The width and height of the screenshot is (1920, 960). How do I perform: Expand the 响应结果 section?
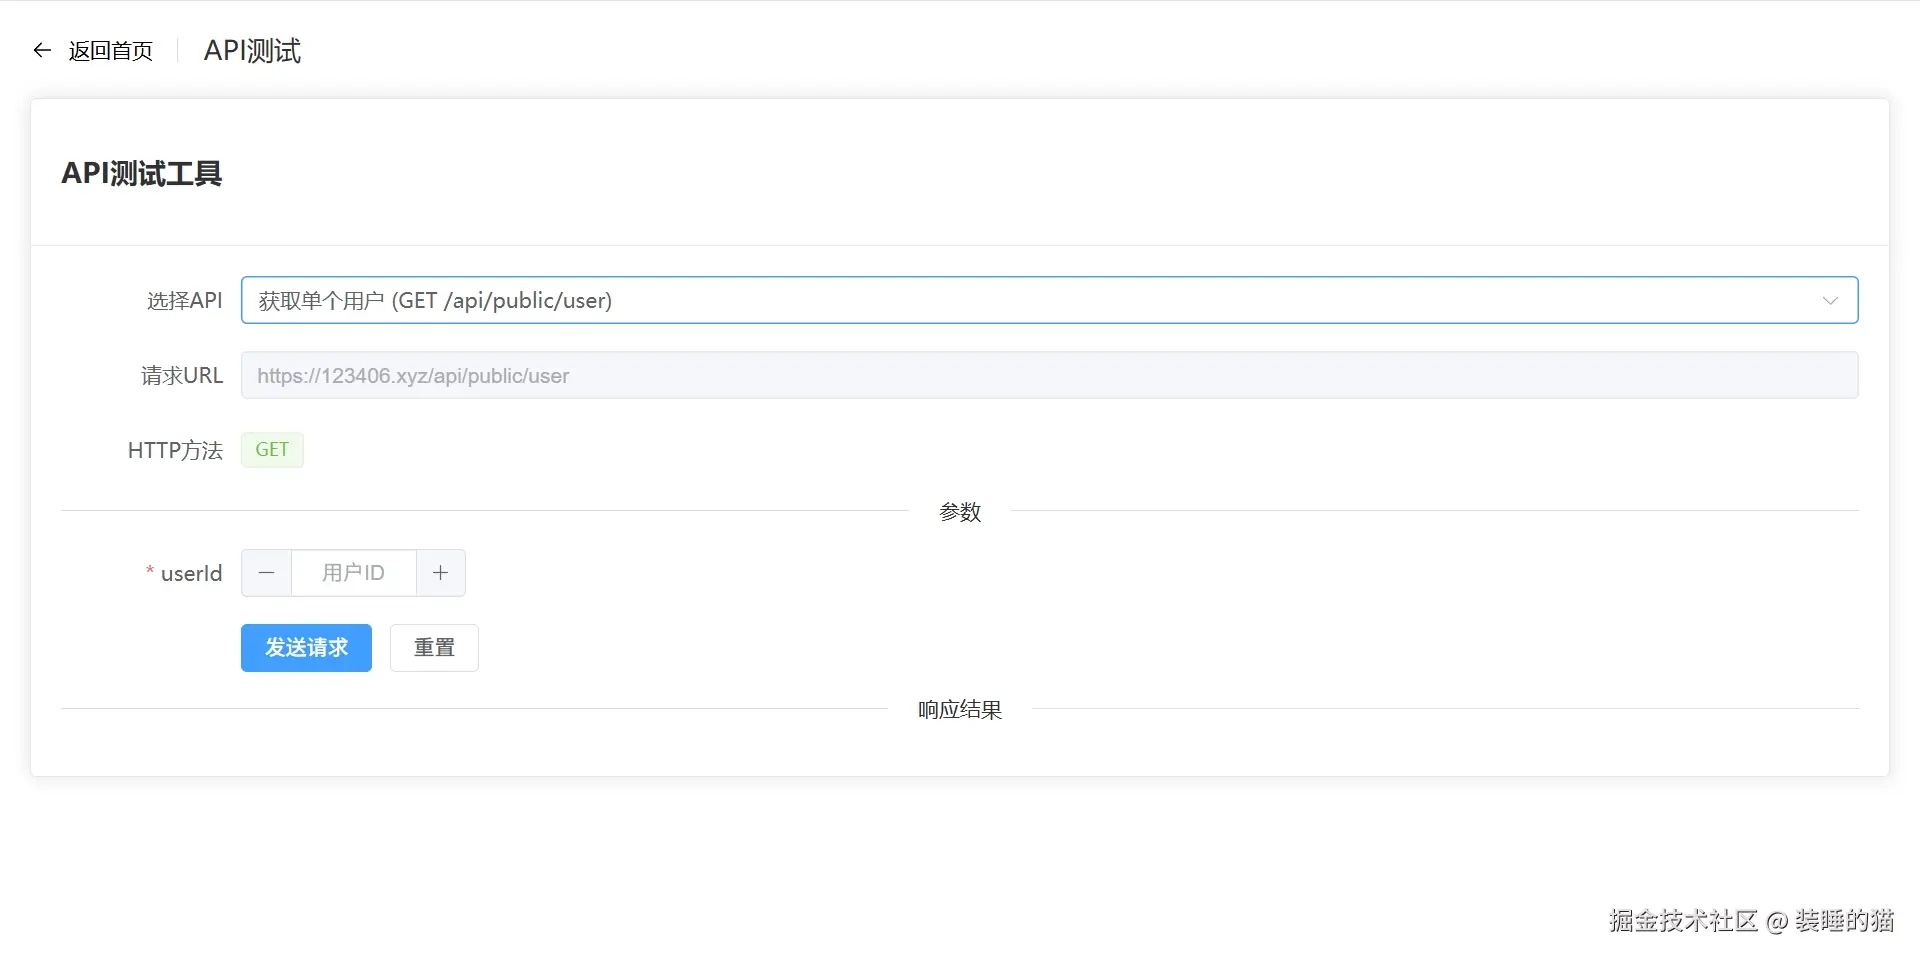pyautogui.click(x=958, y=709)
